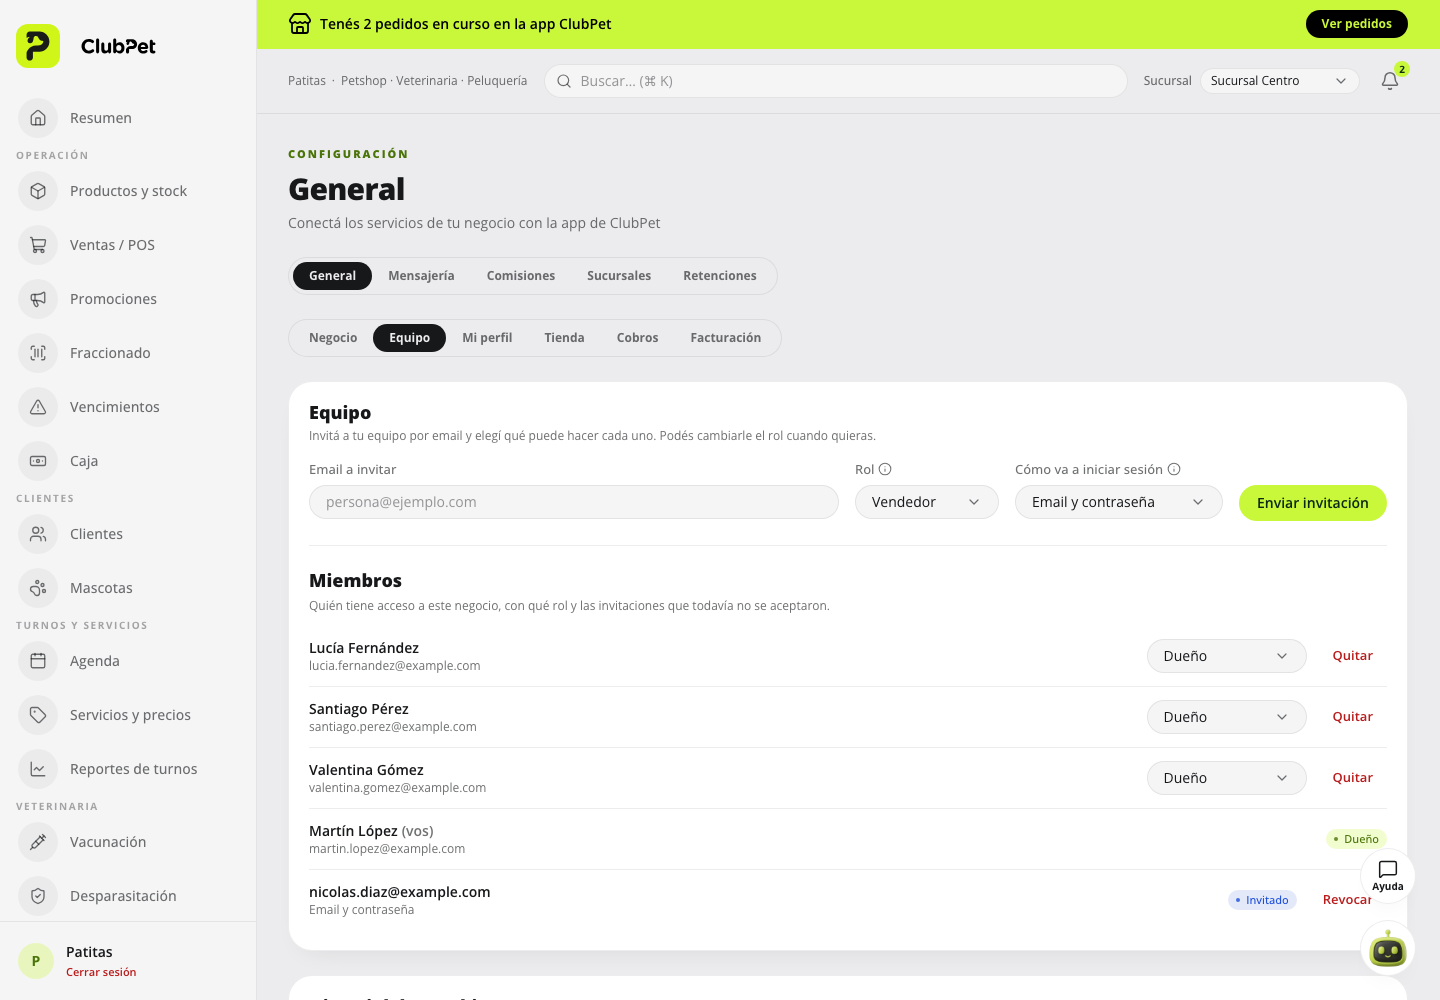This screenshot has width=1440, height=1000.
Task: Click the search magnifier icon
Action: pyautogui.click(x=564, y=81)
